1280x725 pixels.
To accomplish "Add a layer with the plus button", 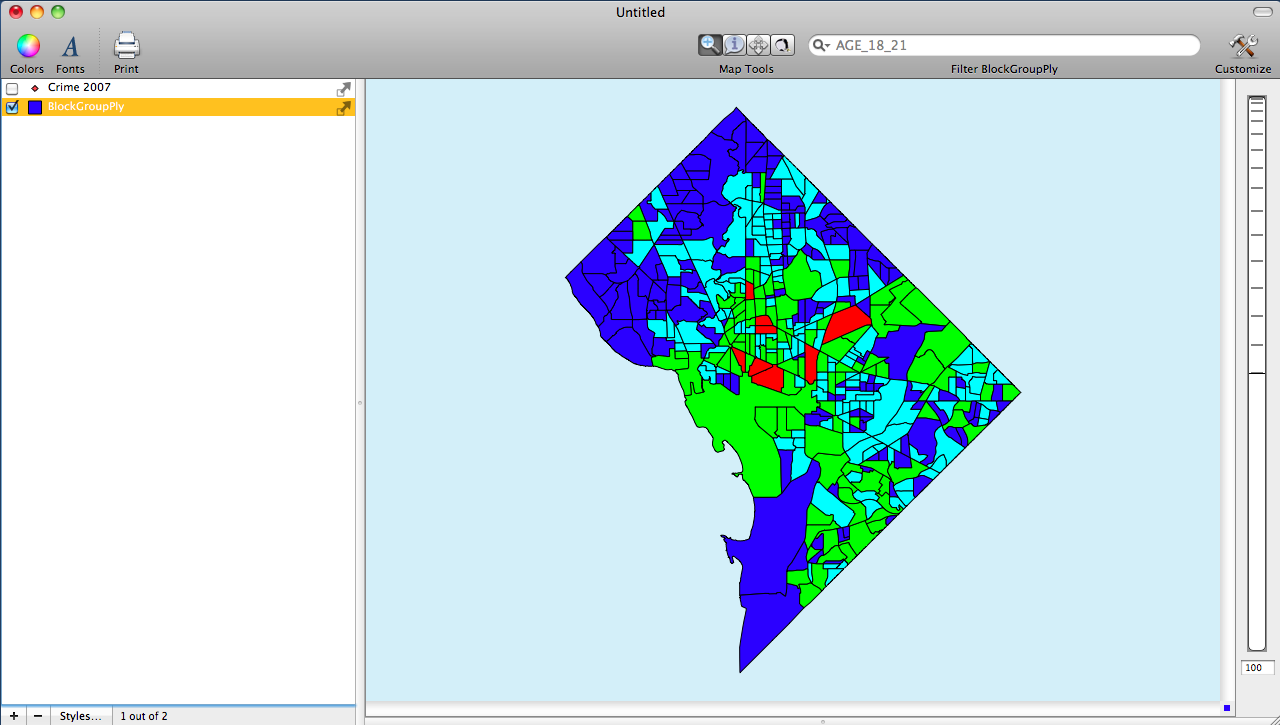I will pos(13,716).
